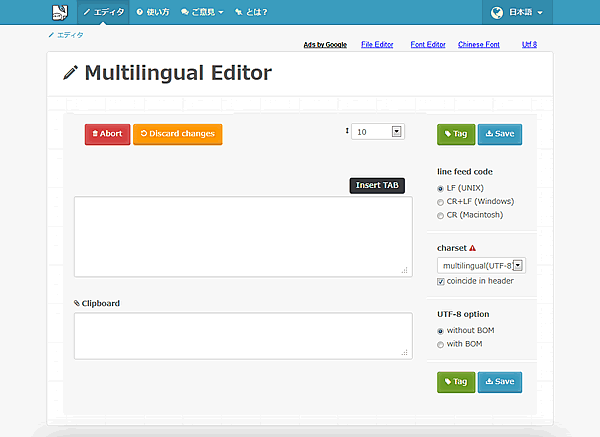
Task: Open the ご意見 menu in navbar
Action: [202, 13]
